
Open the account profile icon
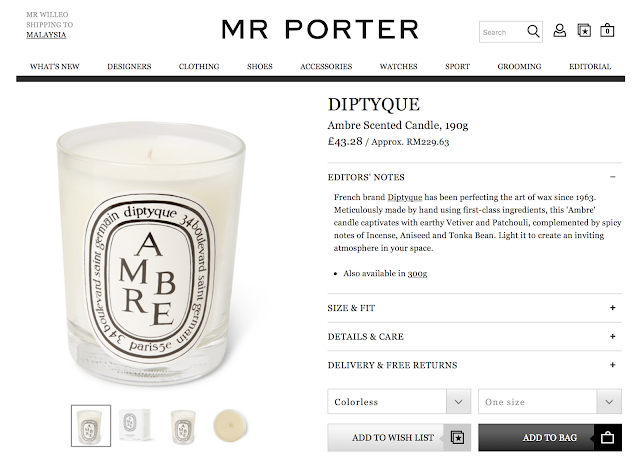(560, 31)
